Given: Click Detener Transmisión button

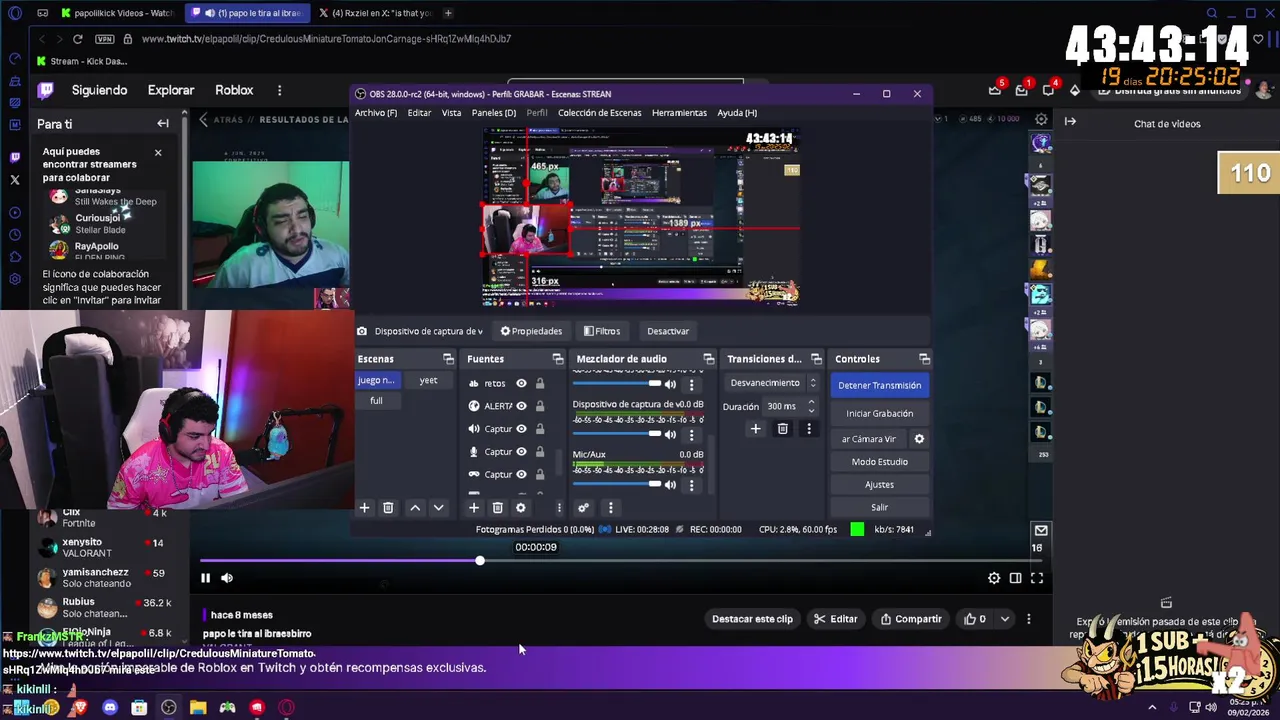Looking at the screenshot, I should coord(879,385).
